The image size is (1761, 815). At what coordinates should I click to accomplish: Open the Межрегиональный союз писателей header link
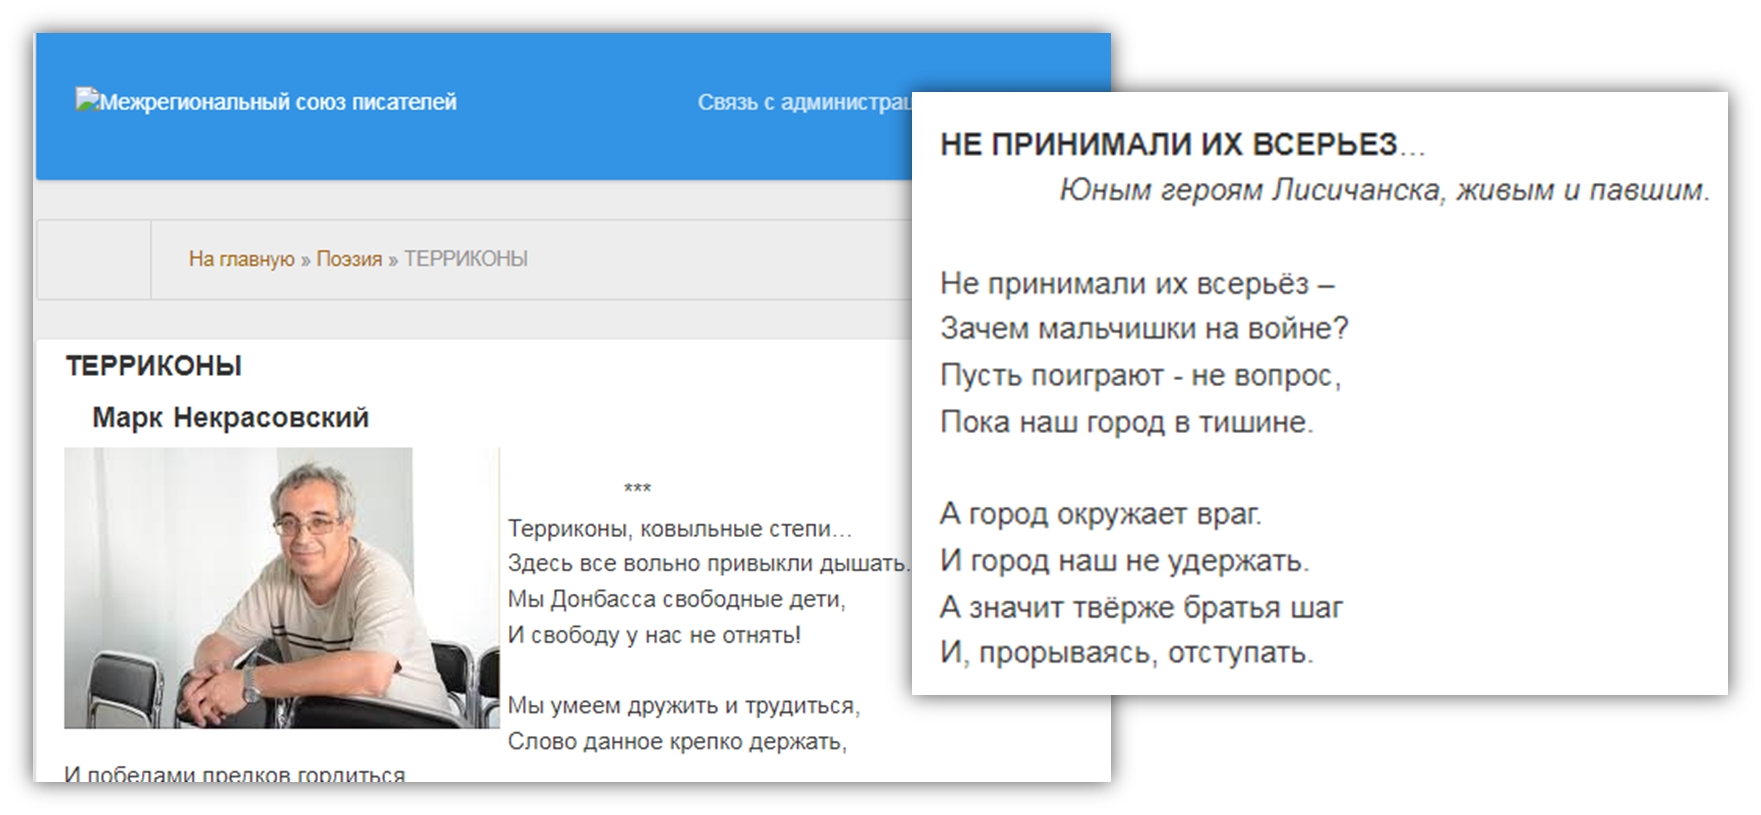click(278, 102)
